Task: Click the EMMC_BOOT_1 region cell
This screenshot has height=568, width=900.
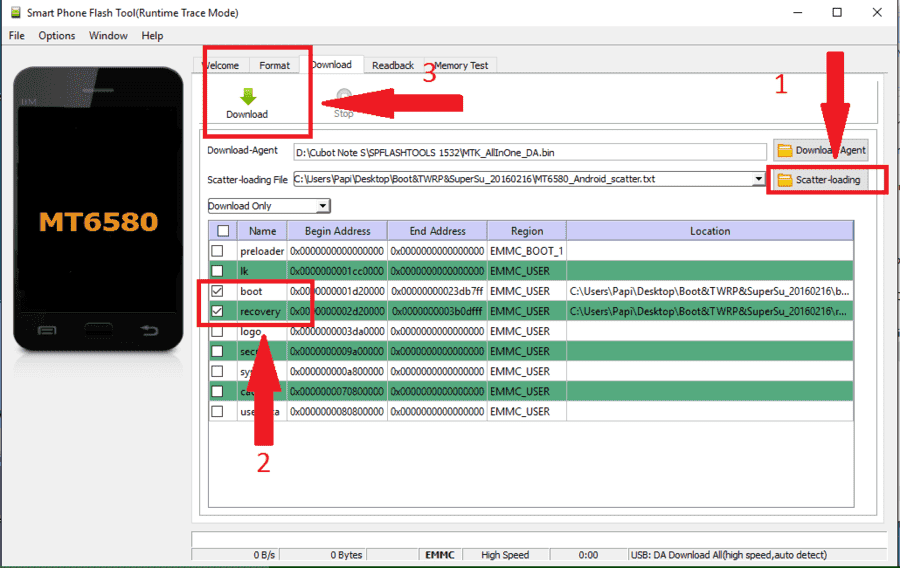Action: [x=527, y=251]
